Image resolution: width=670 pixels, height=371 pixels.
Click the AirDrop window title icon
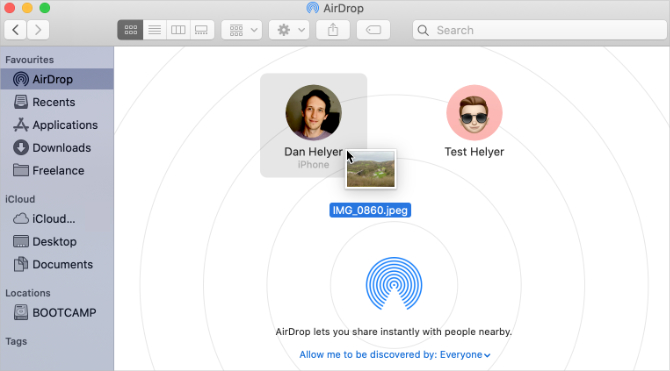[313, 8]
